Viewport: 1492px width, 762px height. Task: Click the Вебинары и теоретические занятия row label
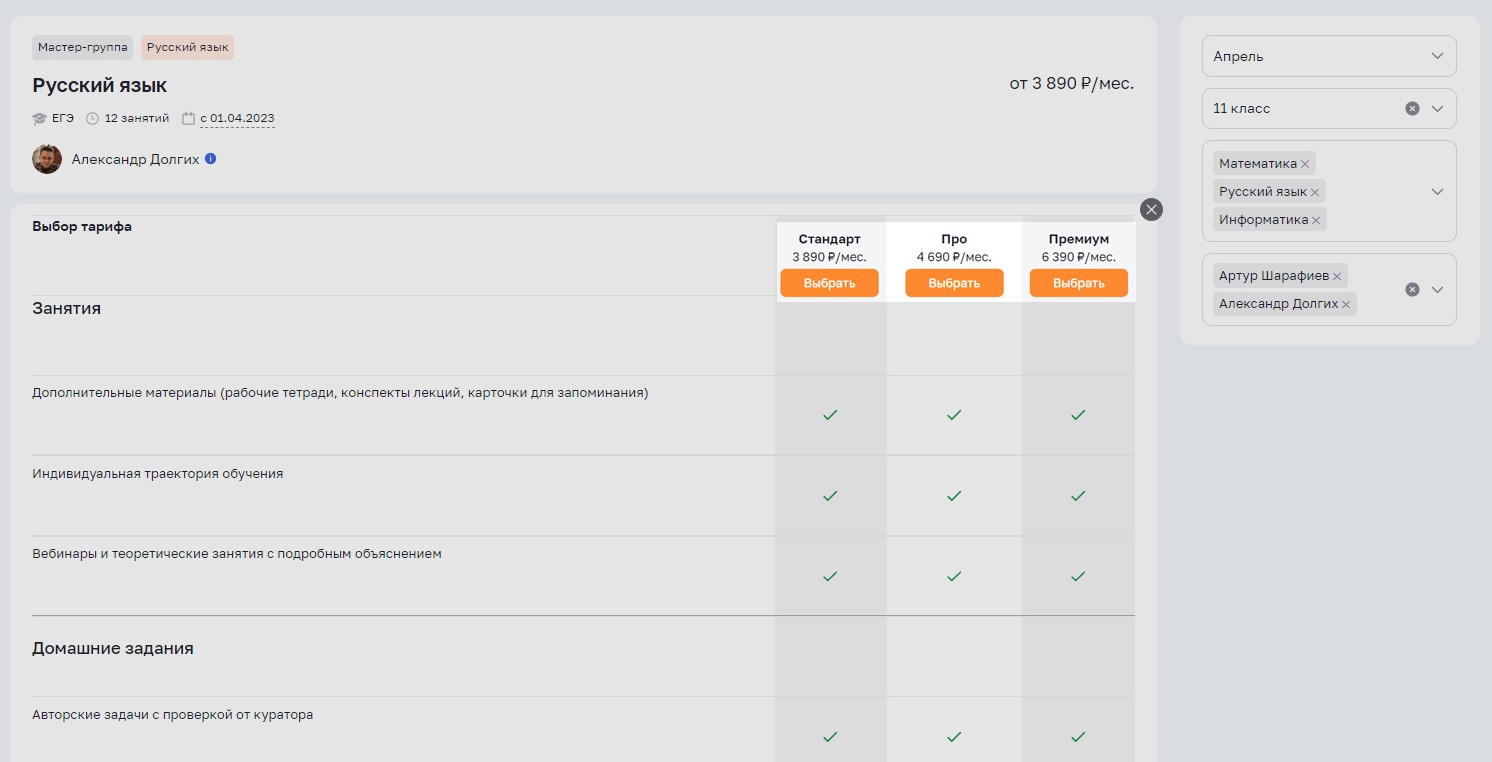tap(236, 553)
